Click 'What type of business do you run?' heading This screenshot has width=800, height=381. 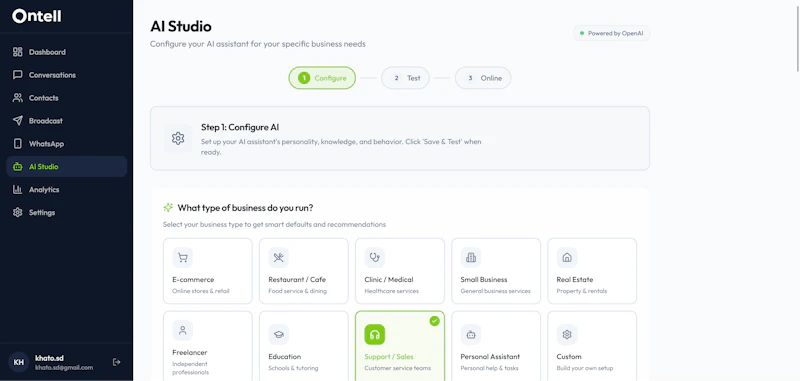tap(245, 208)
